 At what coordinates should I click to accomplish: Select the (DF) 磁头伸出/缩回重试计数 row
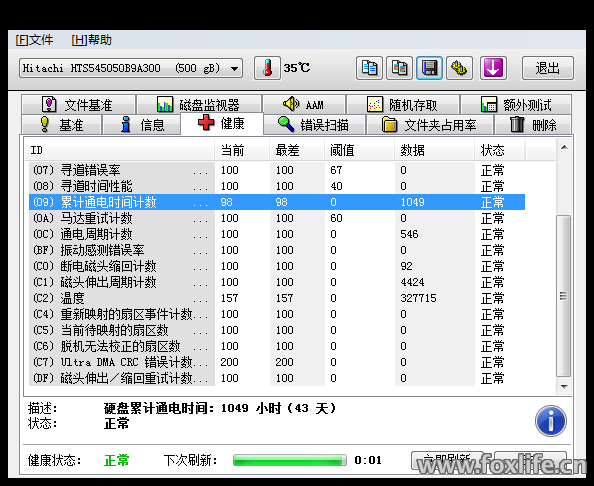(277, 378)
